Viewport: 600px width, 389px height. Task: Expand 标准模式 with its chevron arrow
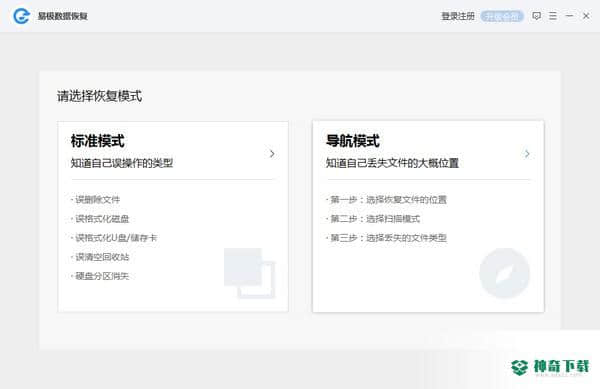272,154
